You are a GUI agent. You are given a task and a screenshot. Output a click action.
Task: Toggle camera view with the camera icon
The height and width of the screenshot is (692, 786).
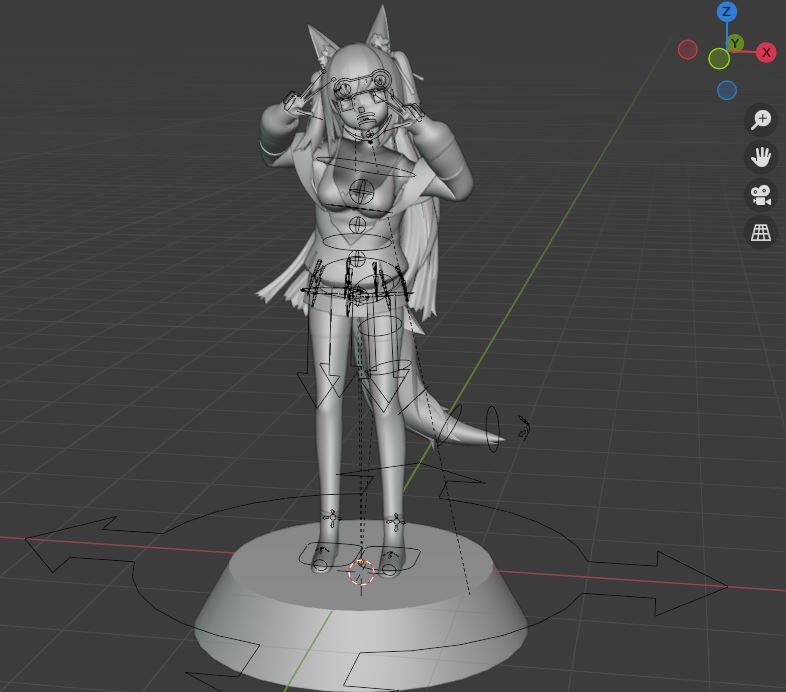(x=760, y=195)
